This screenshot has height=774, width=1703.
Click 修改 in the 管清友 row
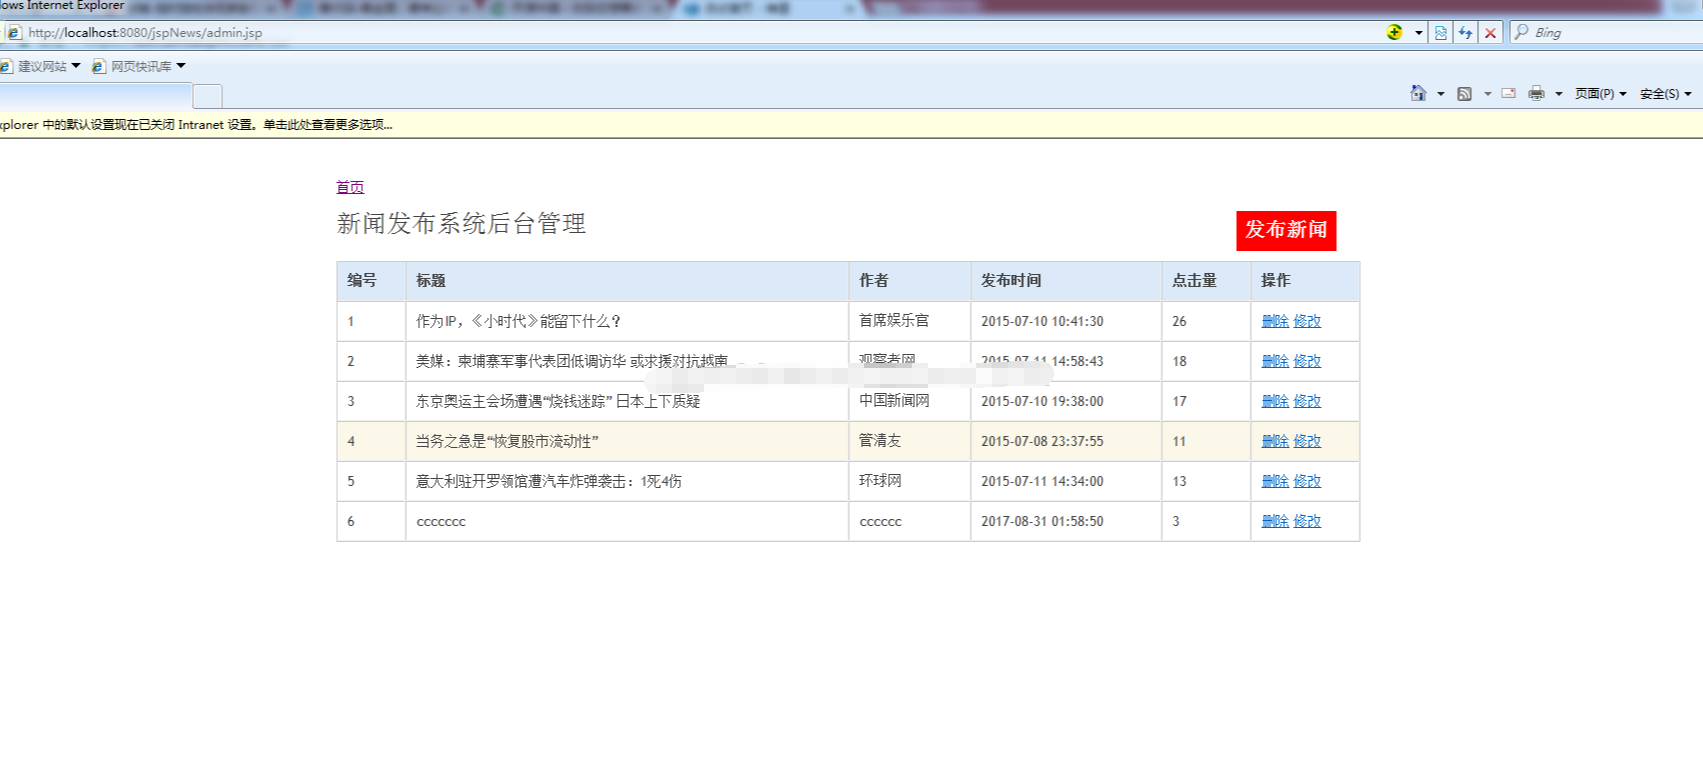pyautogui.click(x=1307, y=441)
